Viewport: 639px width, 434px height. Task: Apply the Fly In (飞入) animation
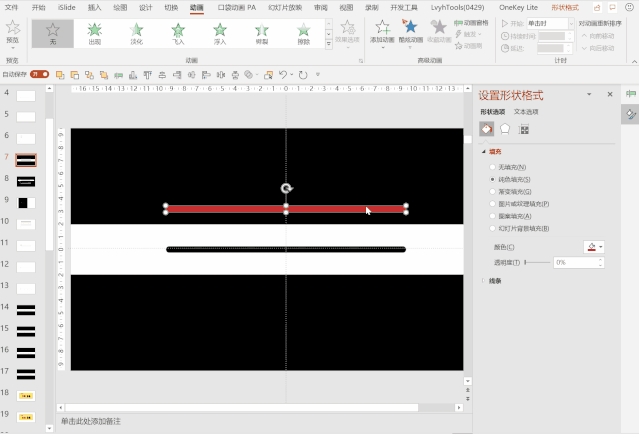(x=178, y=33)
